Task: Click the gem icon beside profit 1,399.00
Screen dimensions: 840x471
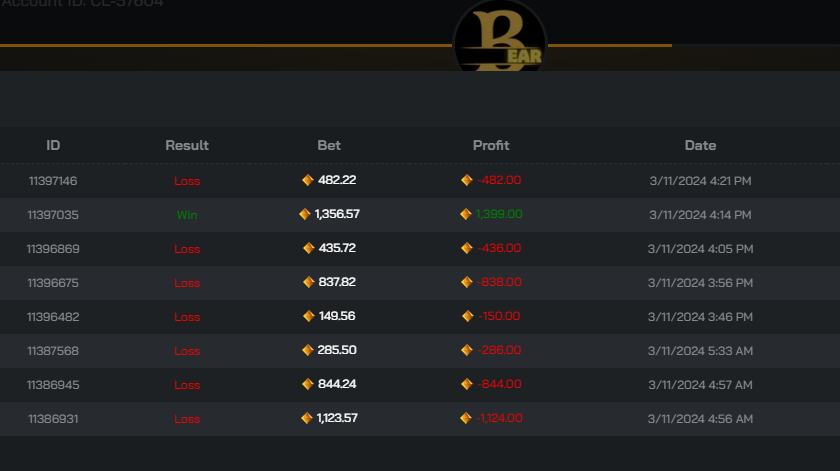Action: 466,214
